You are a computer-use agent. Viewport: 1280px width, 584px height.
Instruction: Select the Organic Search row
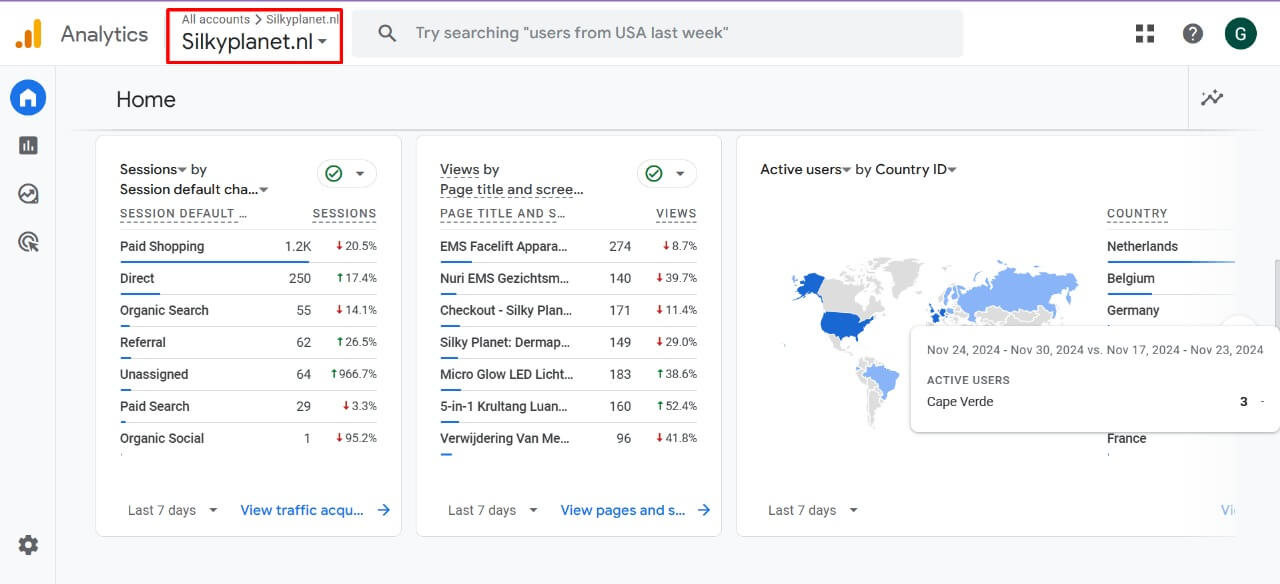[248, 311]
